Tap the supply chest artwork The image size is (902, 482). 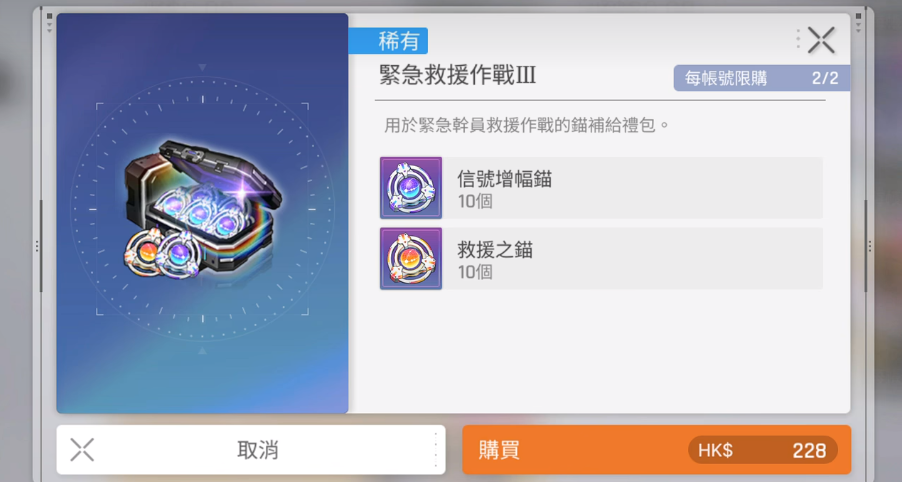coord(202,209)
